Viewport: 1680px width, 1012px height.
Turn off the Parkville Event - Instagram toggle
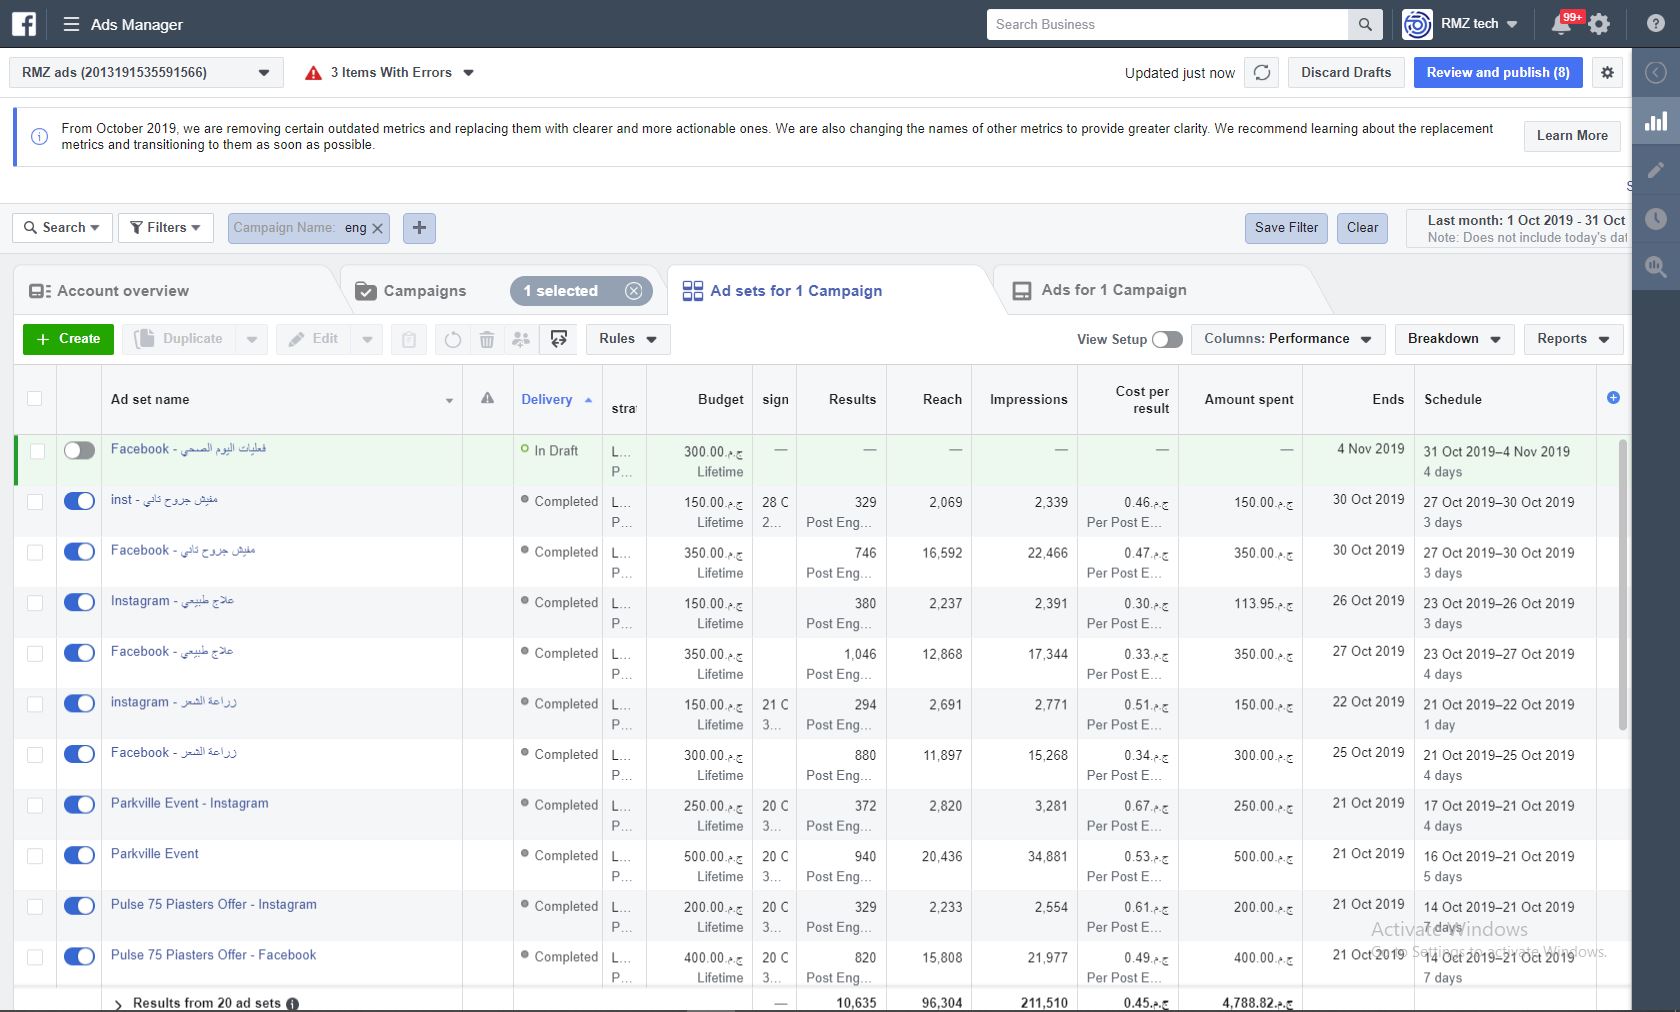point(79,805)
